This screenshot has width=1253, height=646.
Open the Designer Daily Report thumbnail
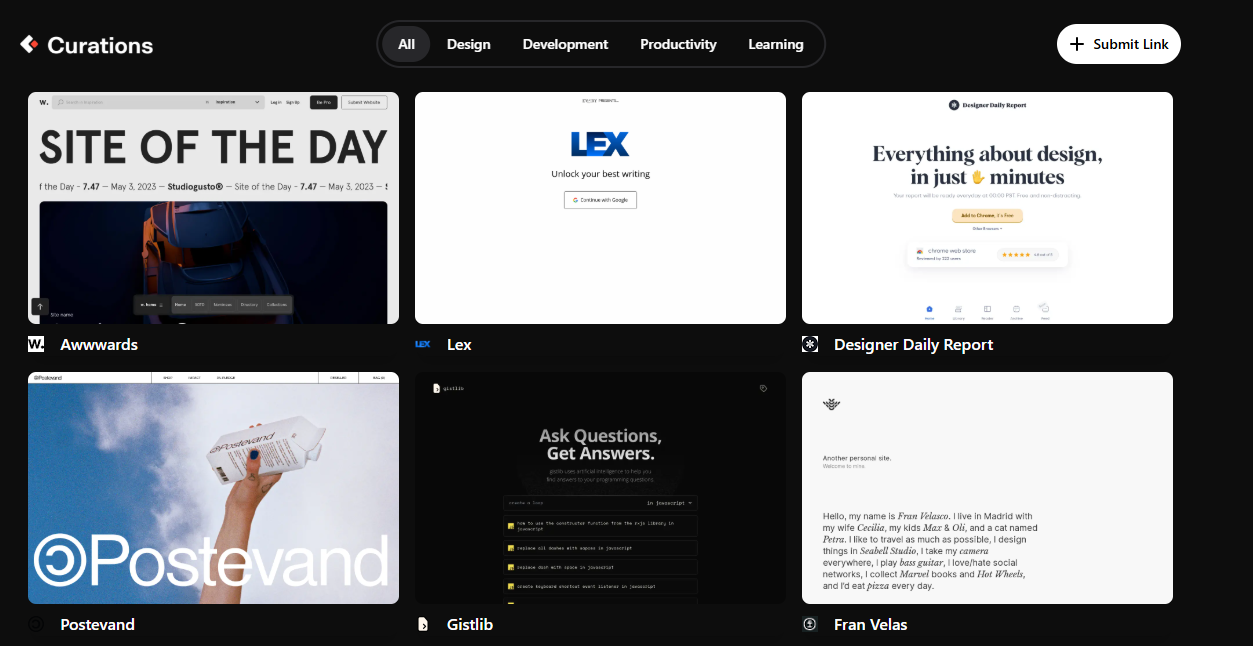tap(987, 208)
